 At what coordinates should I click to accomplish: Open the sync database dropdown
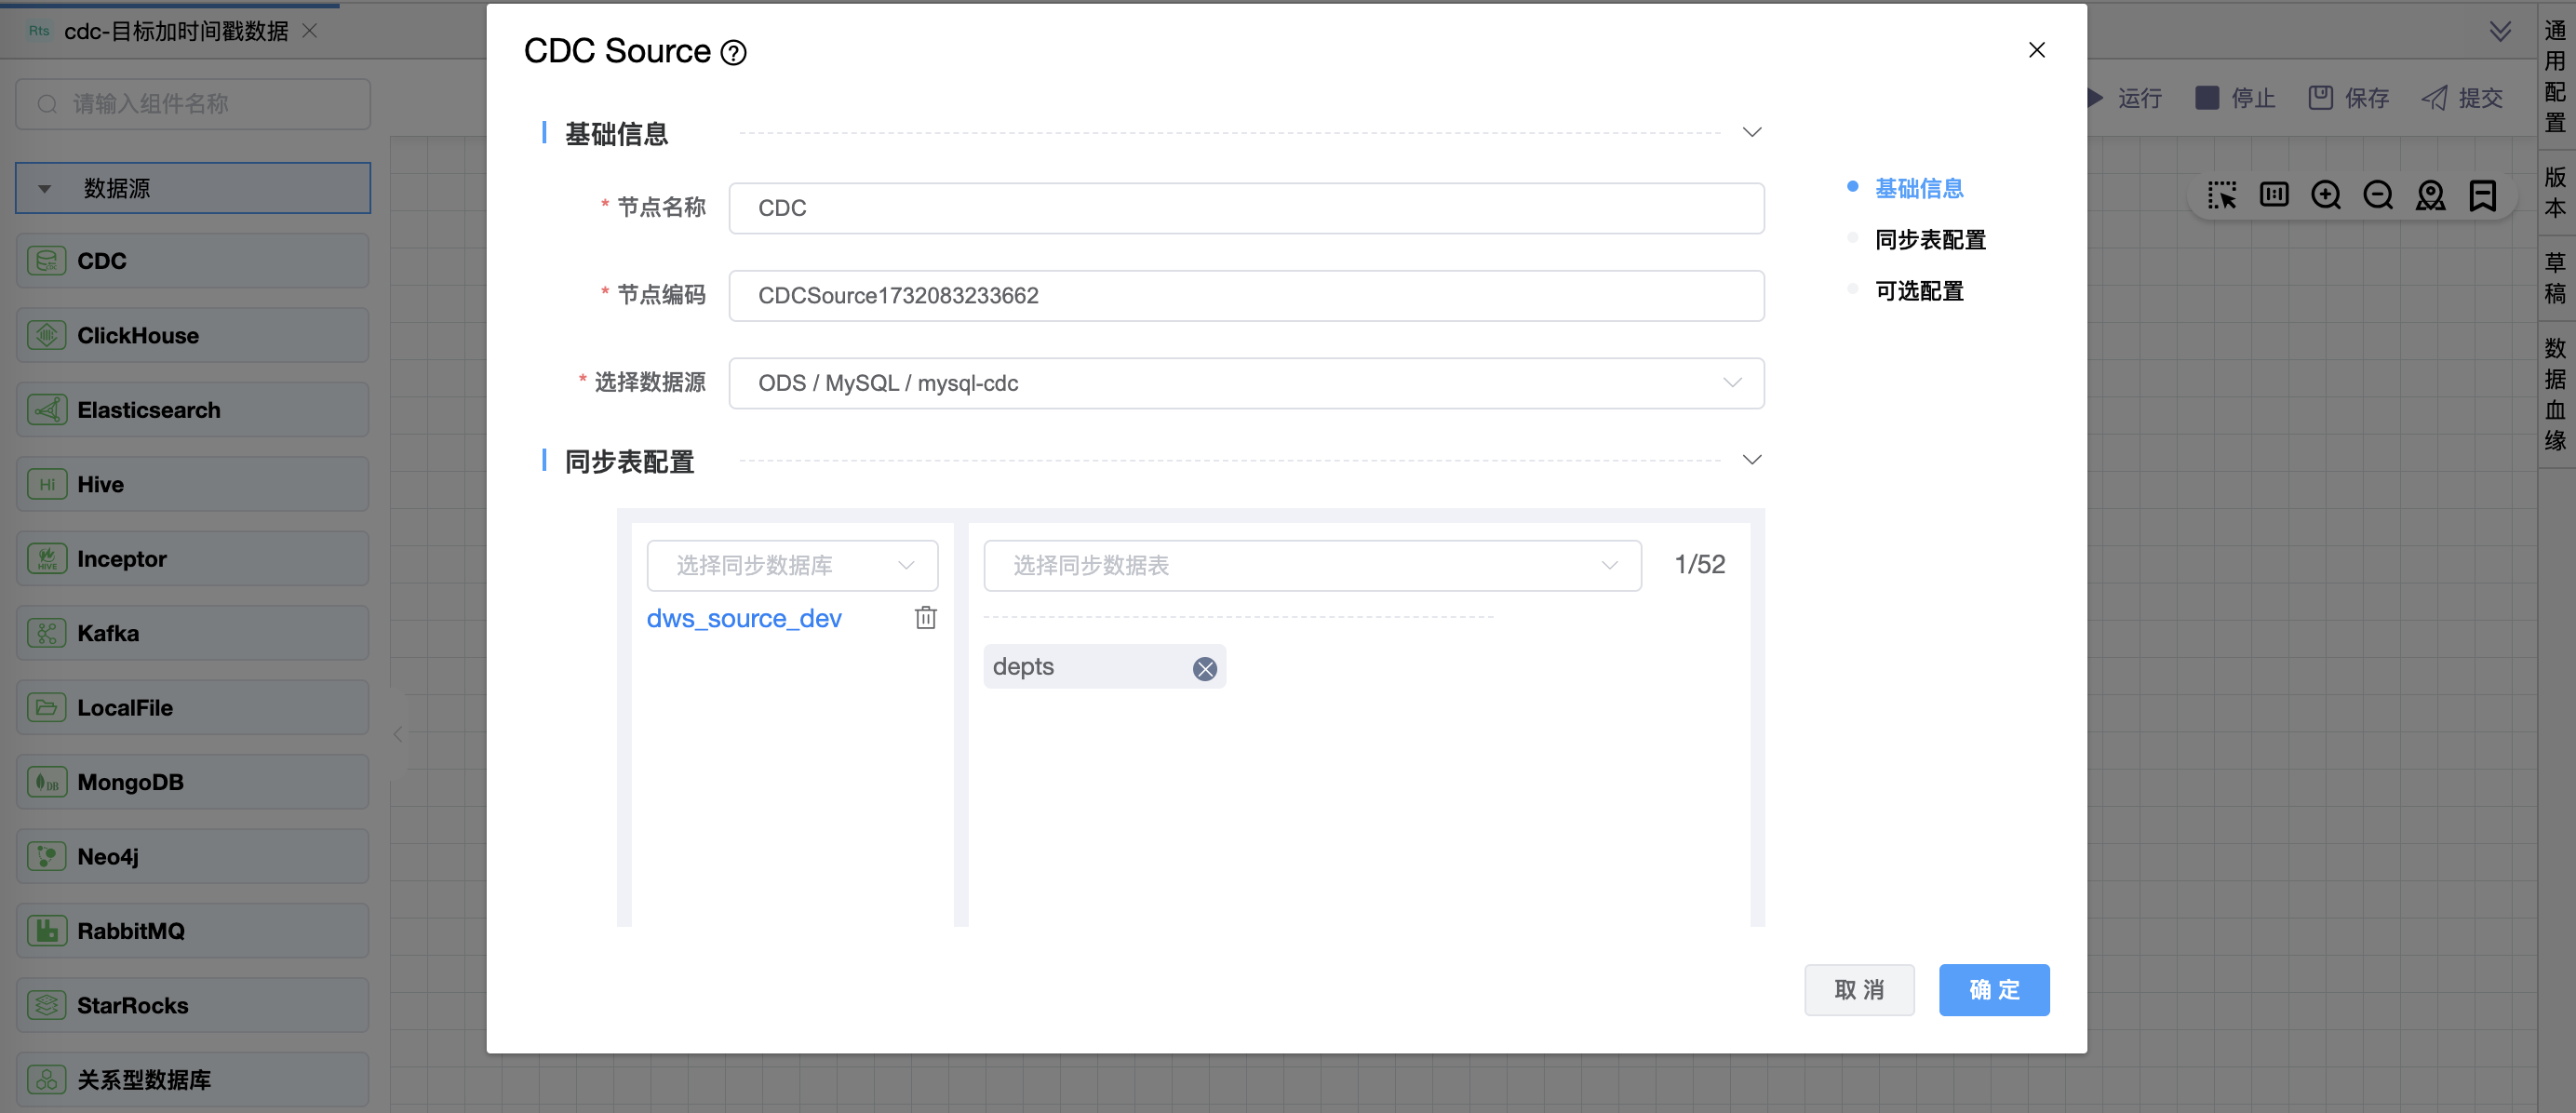[791, 566]
